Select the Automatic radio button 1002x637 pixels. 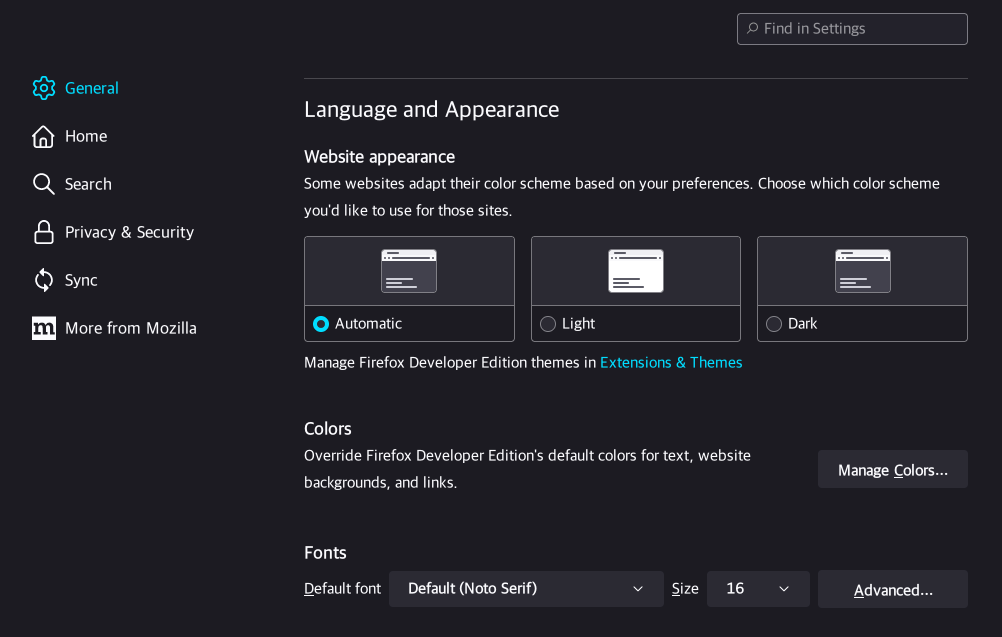pos(321,324)
